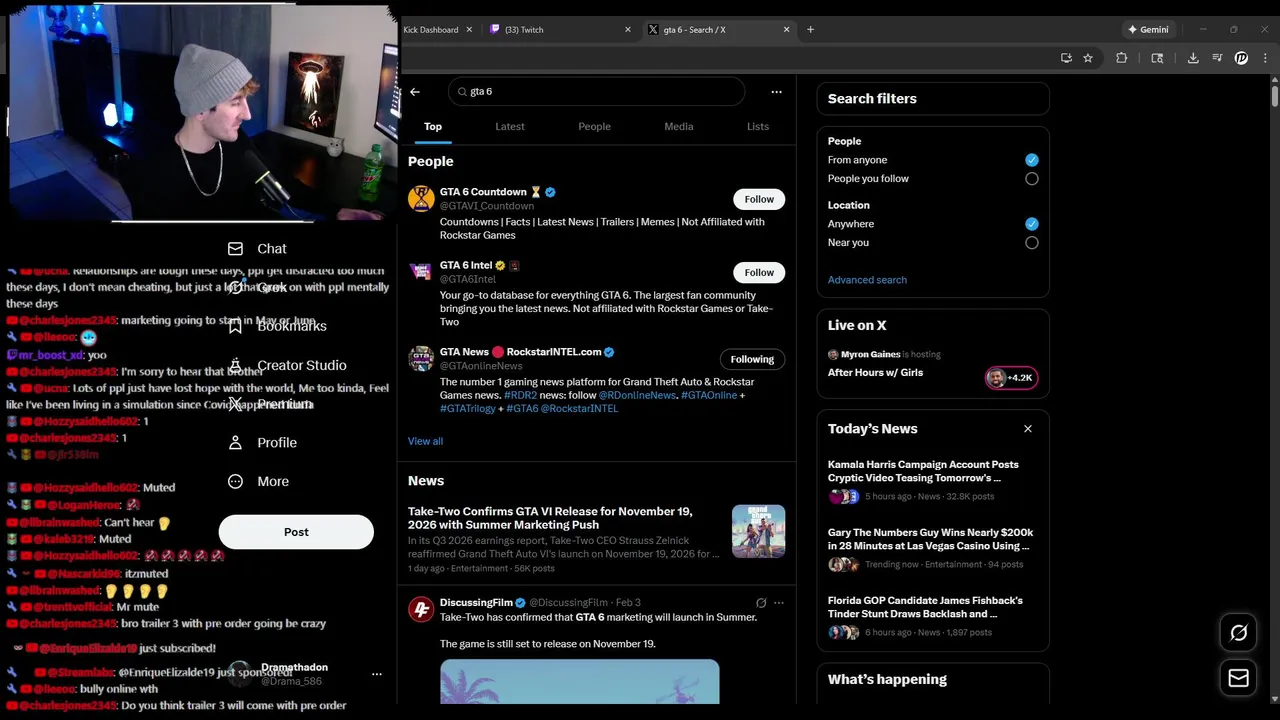Open Chat from X sidebar
This screenshot has height=720, width=1280.
click(x=258, y=249)
